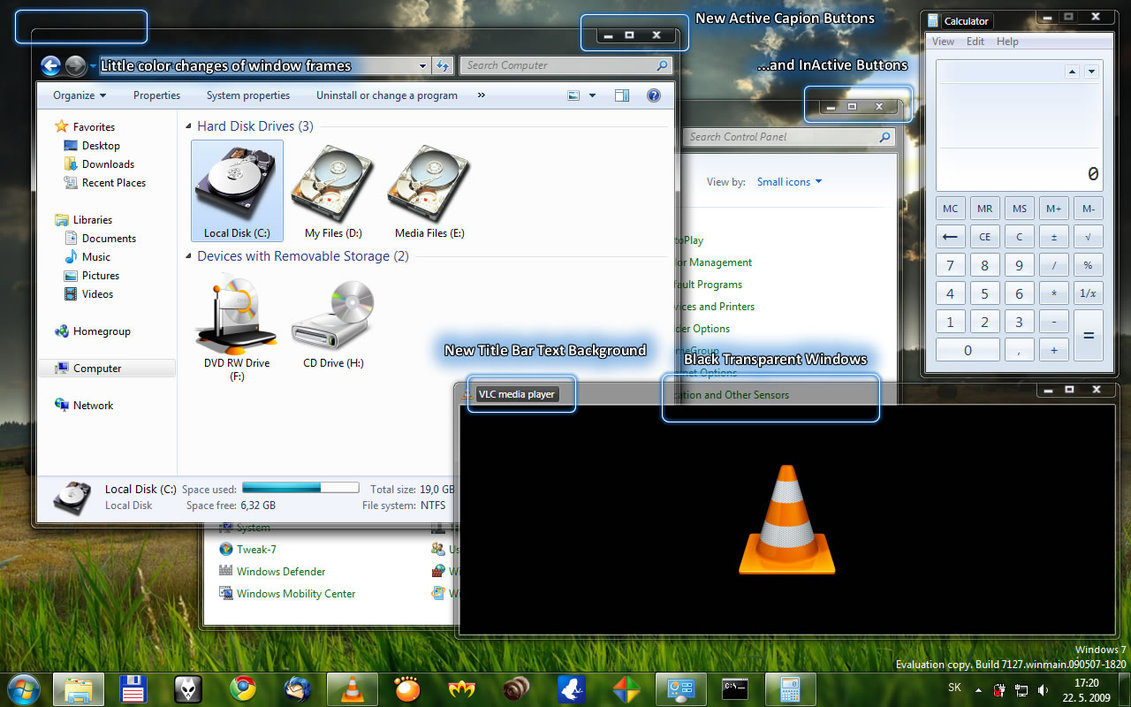This screenshot has width=1131, height=707.
Task: Click the volume speaker icon in system tray
Action: click(1042, 690)
